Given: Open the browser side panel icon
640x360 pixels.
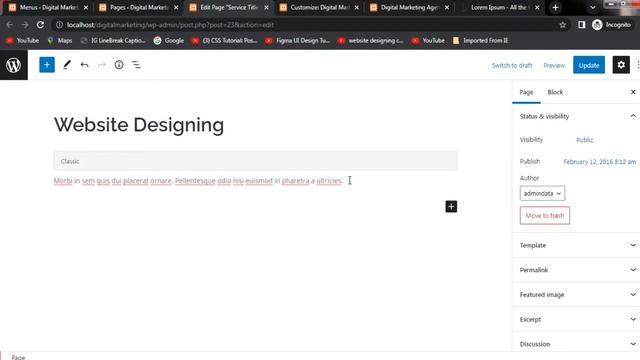Looking at the screenshot, I should click(x=582, y=25).
